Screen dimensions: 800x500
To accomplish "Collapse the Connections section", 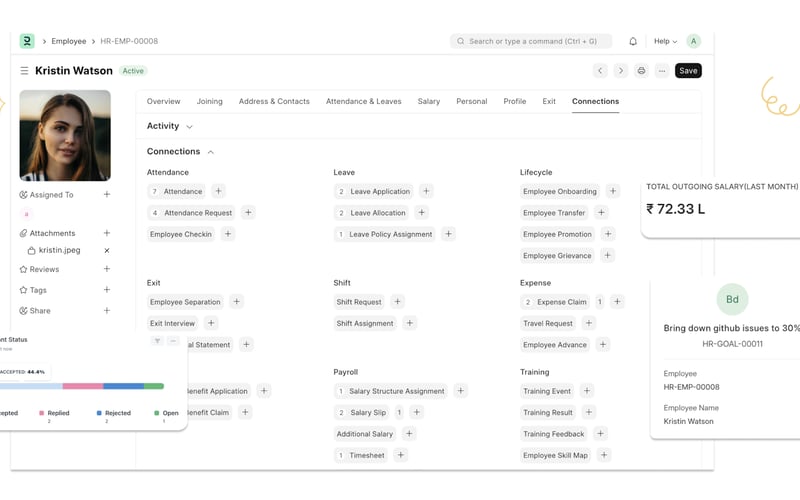I will (210, 152).
